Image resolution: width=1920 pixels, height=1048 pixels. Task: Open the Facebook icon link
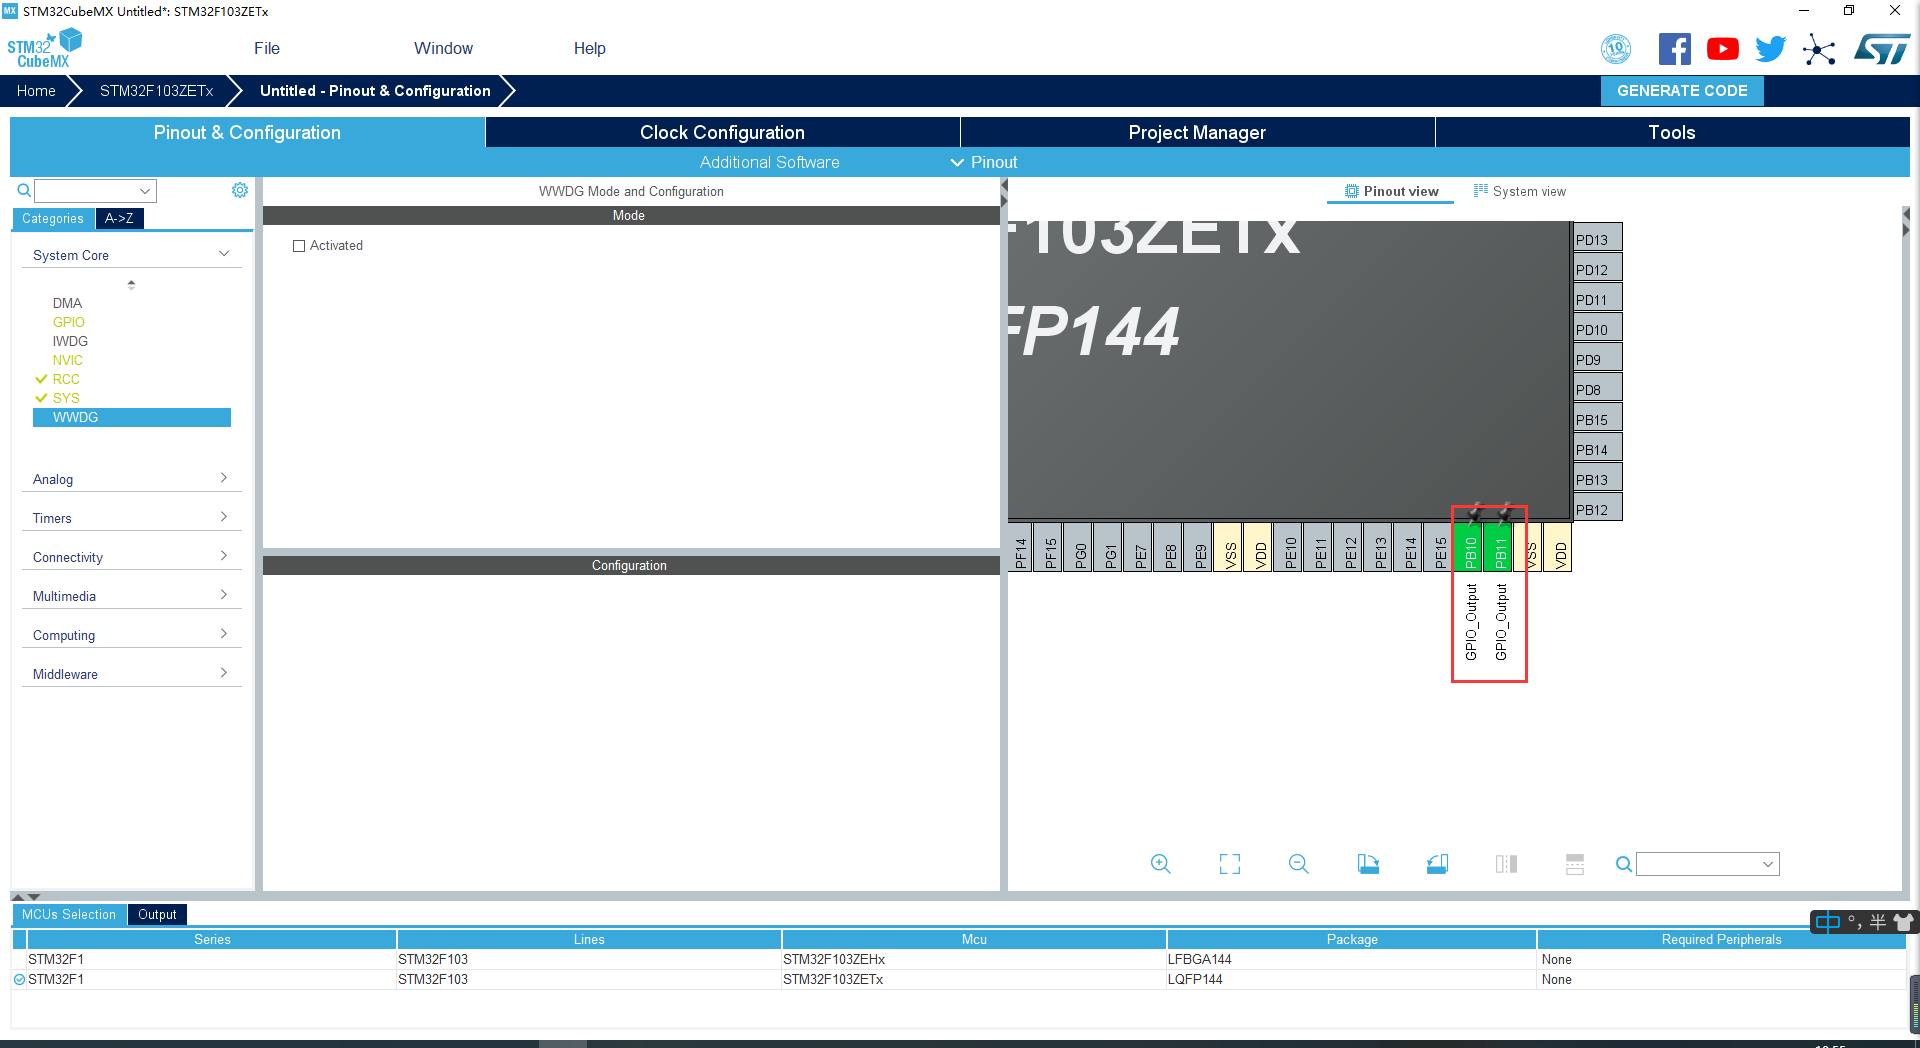(1674, 49)
